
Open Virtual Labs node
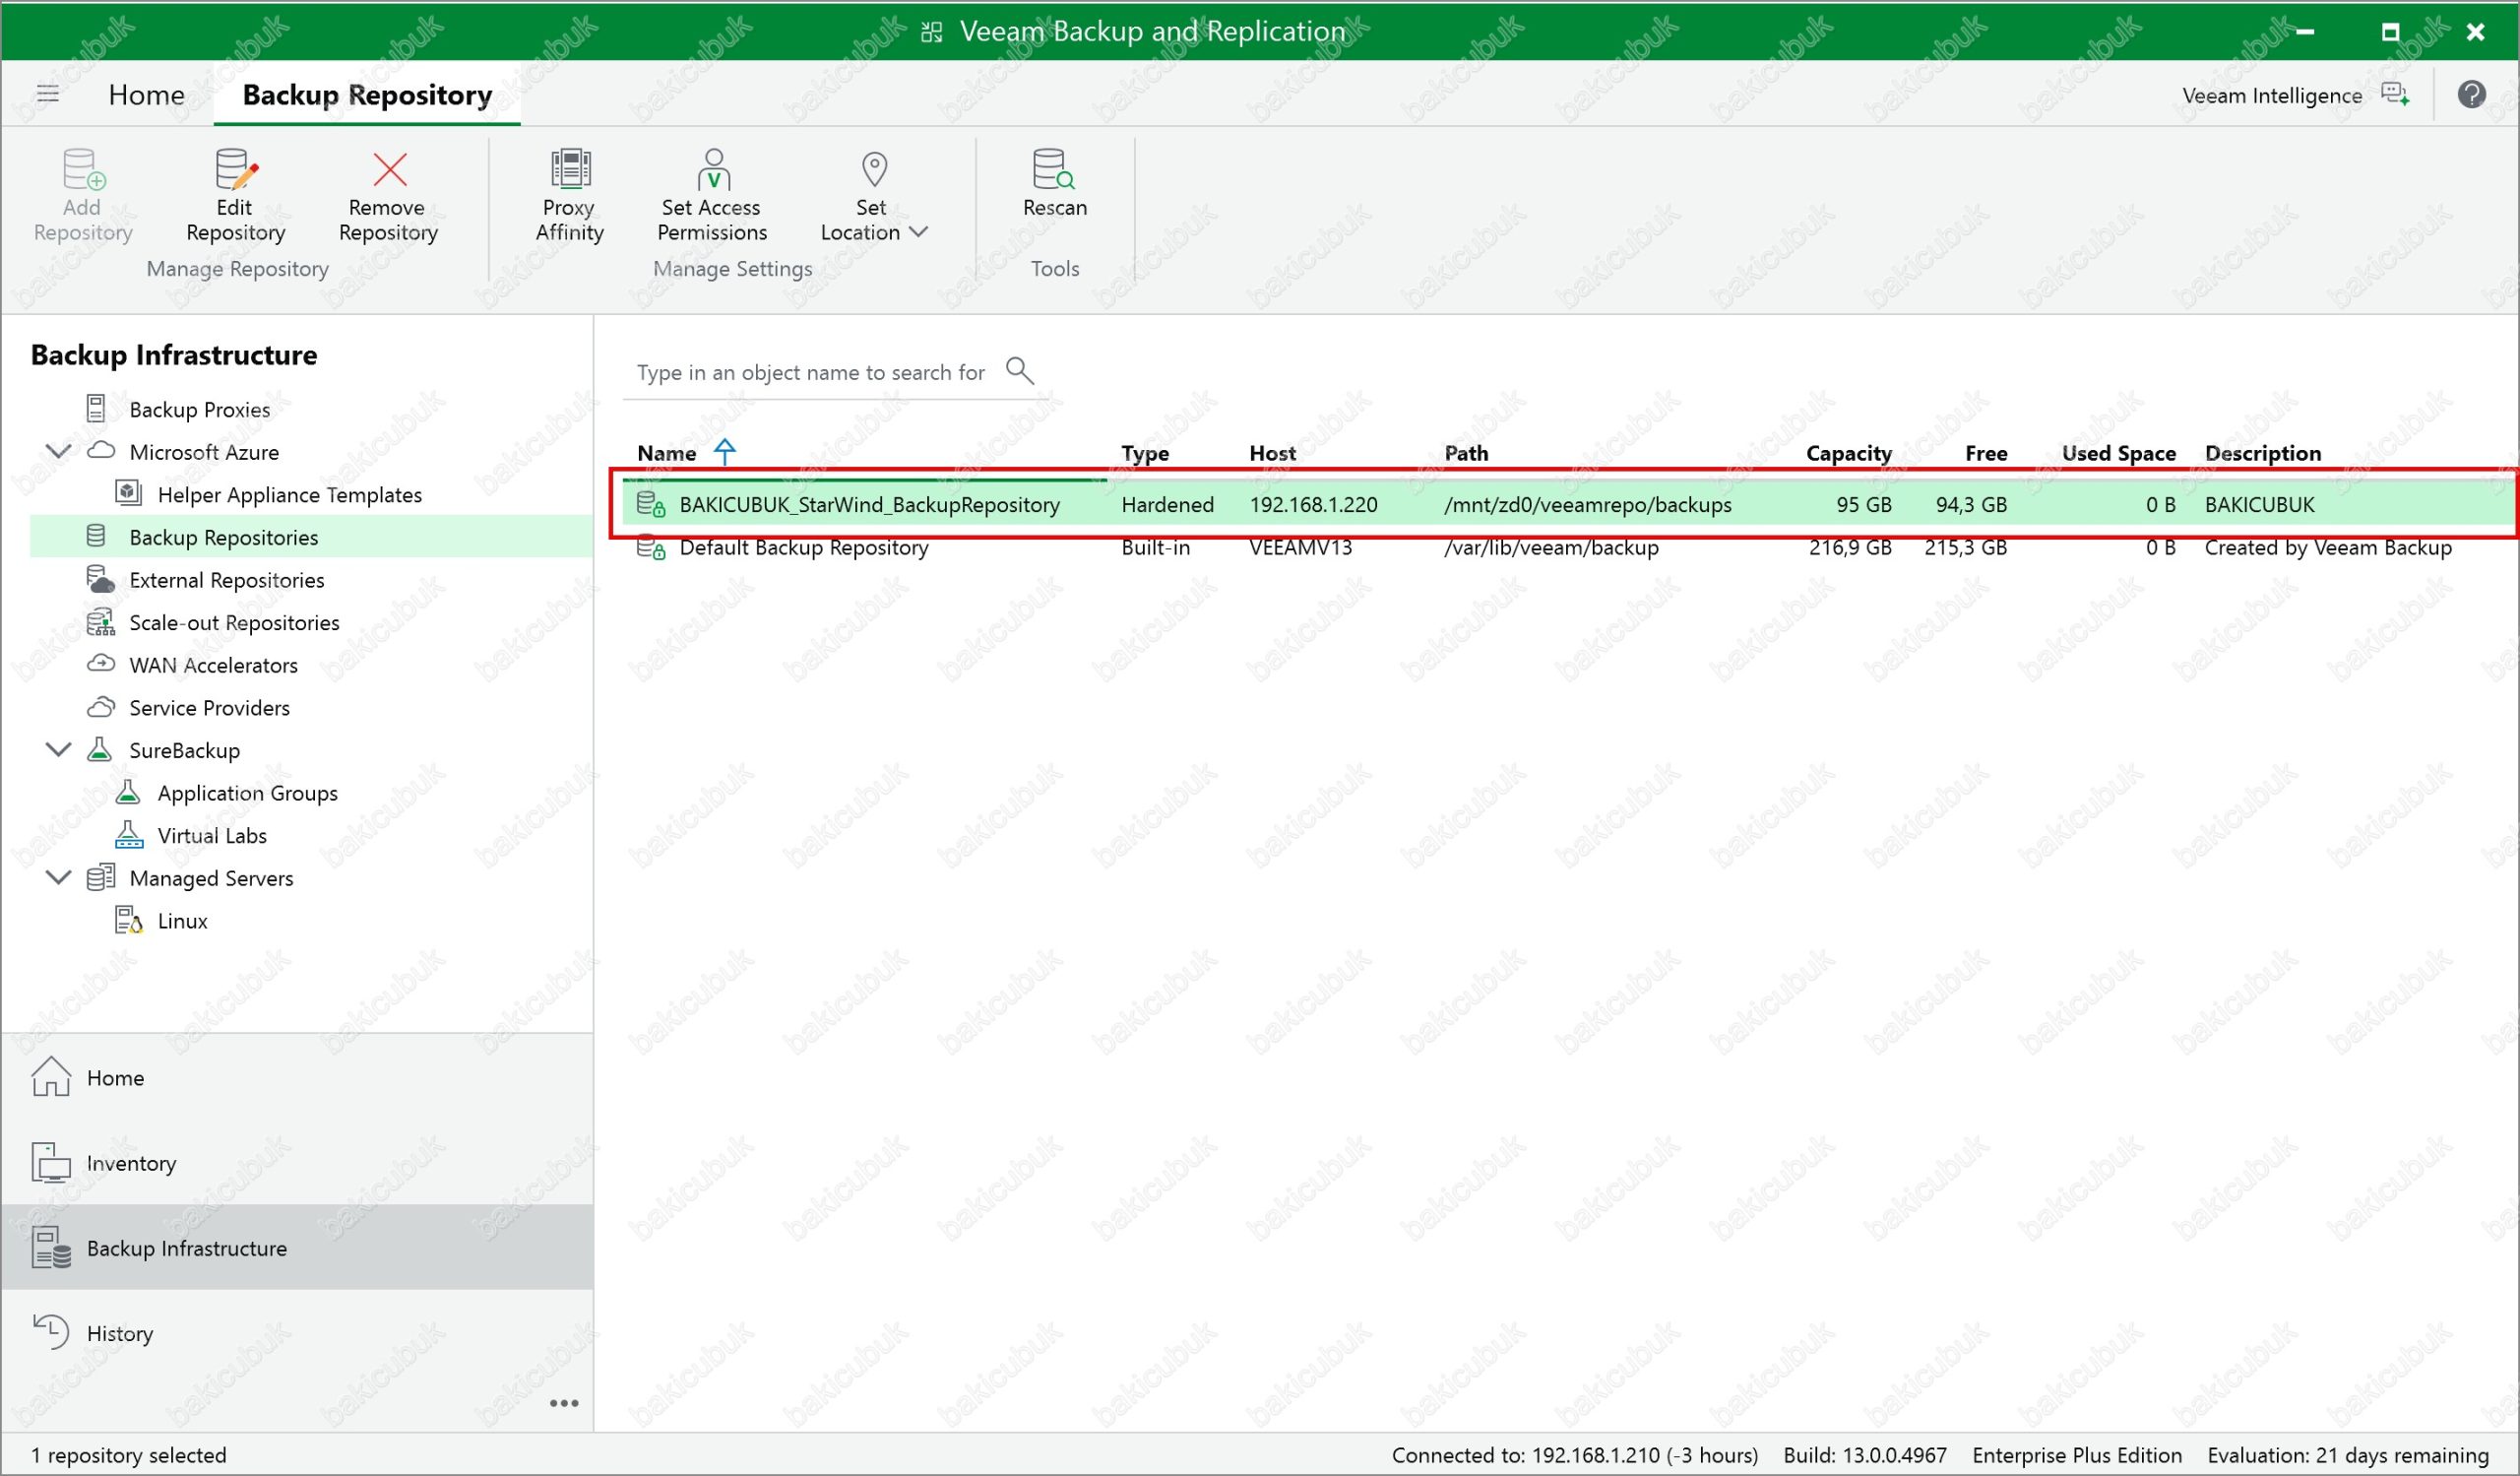[212, 836]
